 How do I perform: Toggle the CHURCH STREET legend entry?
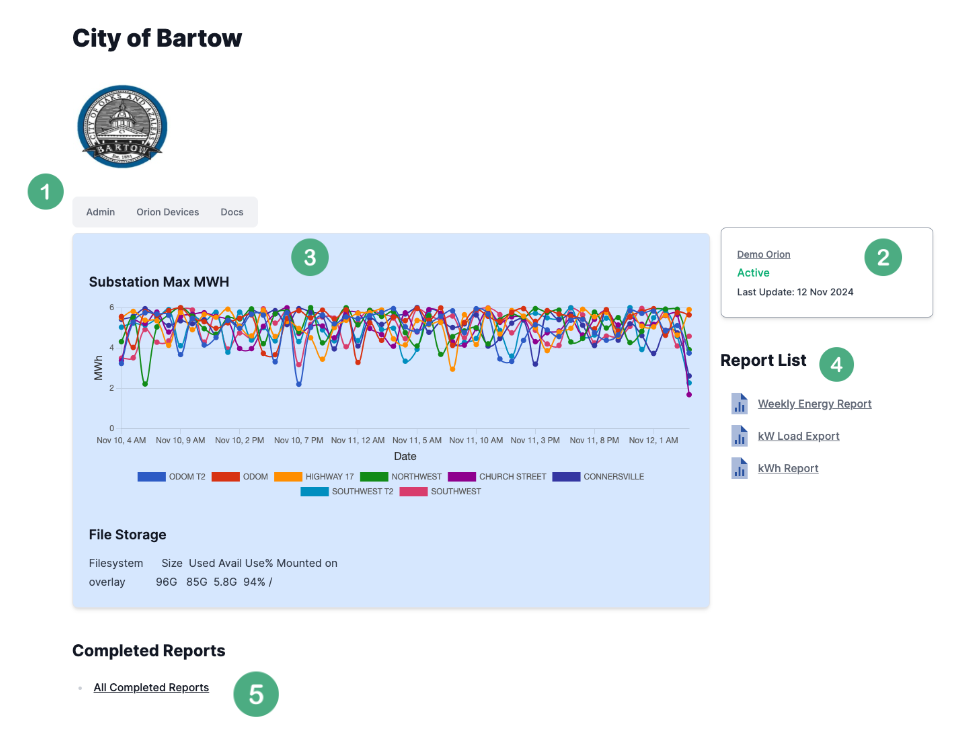pos(497,477)
